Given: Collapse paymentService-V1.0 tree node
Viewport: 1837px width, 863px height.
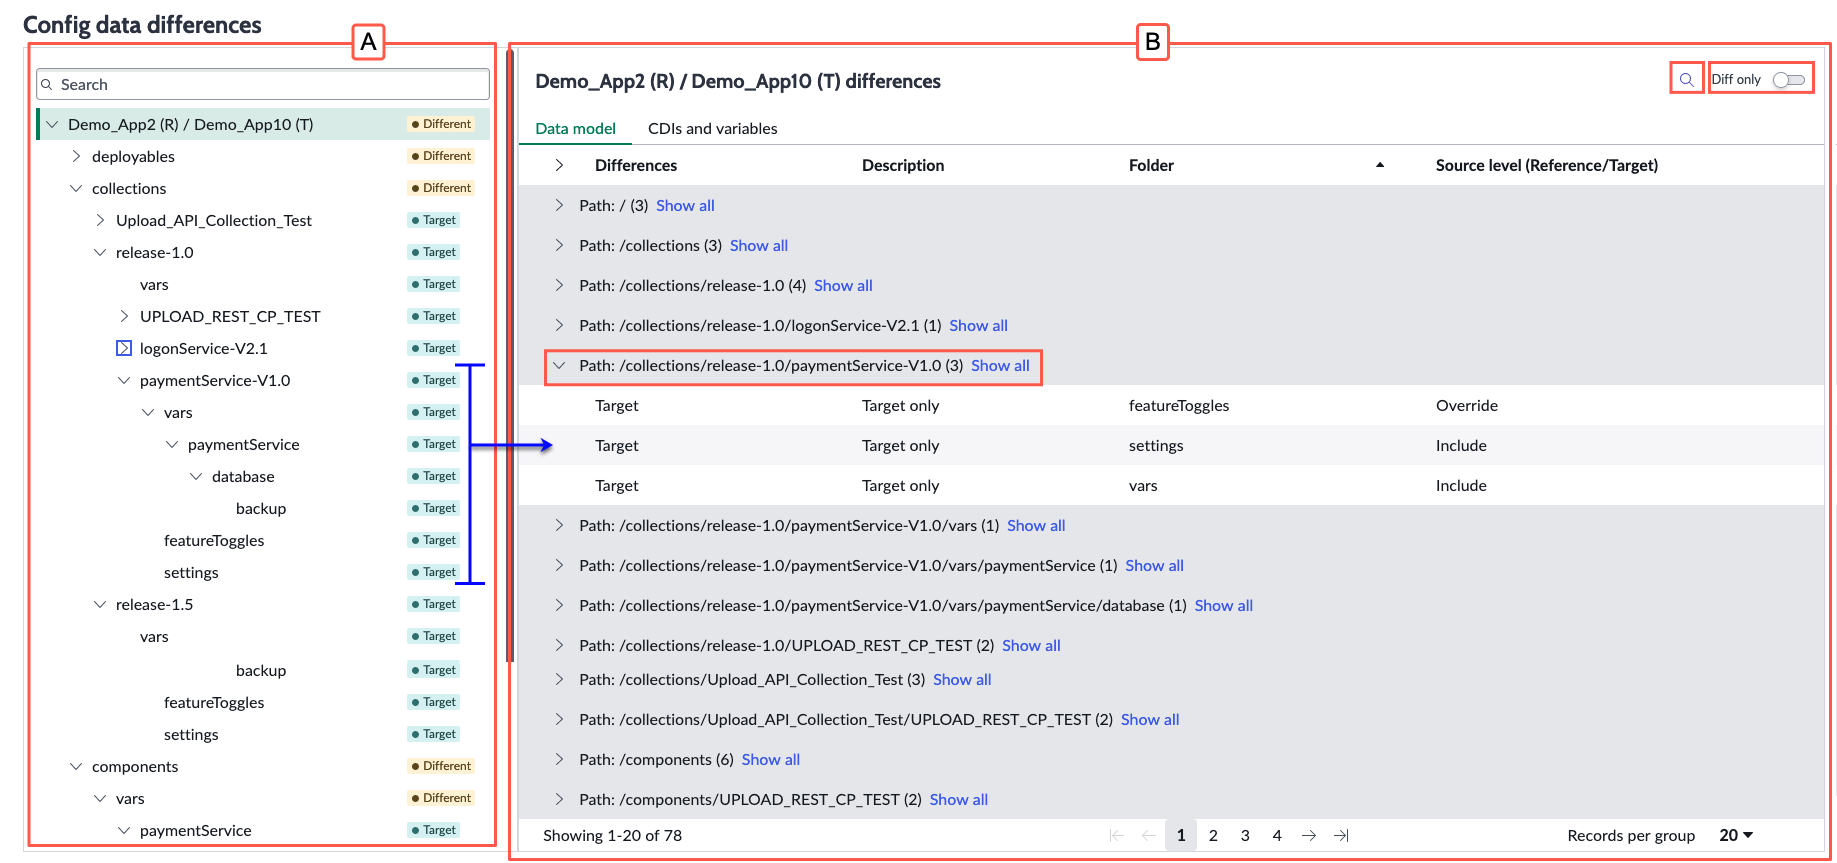Looking at the screenshot, I should pos(124,380).
